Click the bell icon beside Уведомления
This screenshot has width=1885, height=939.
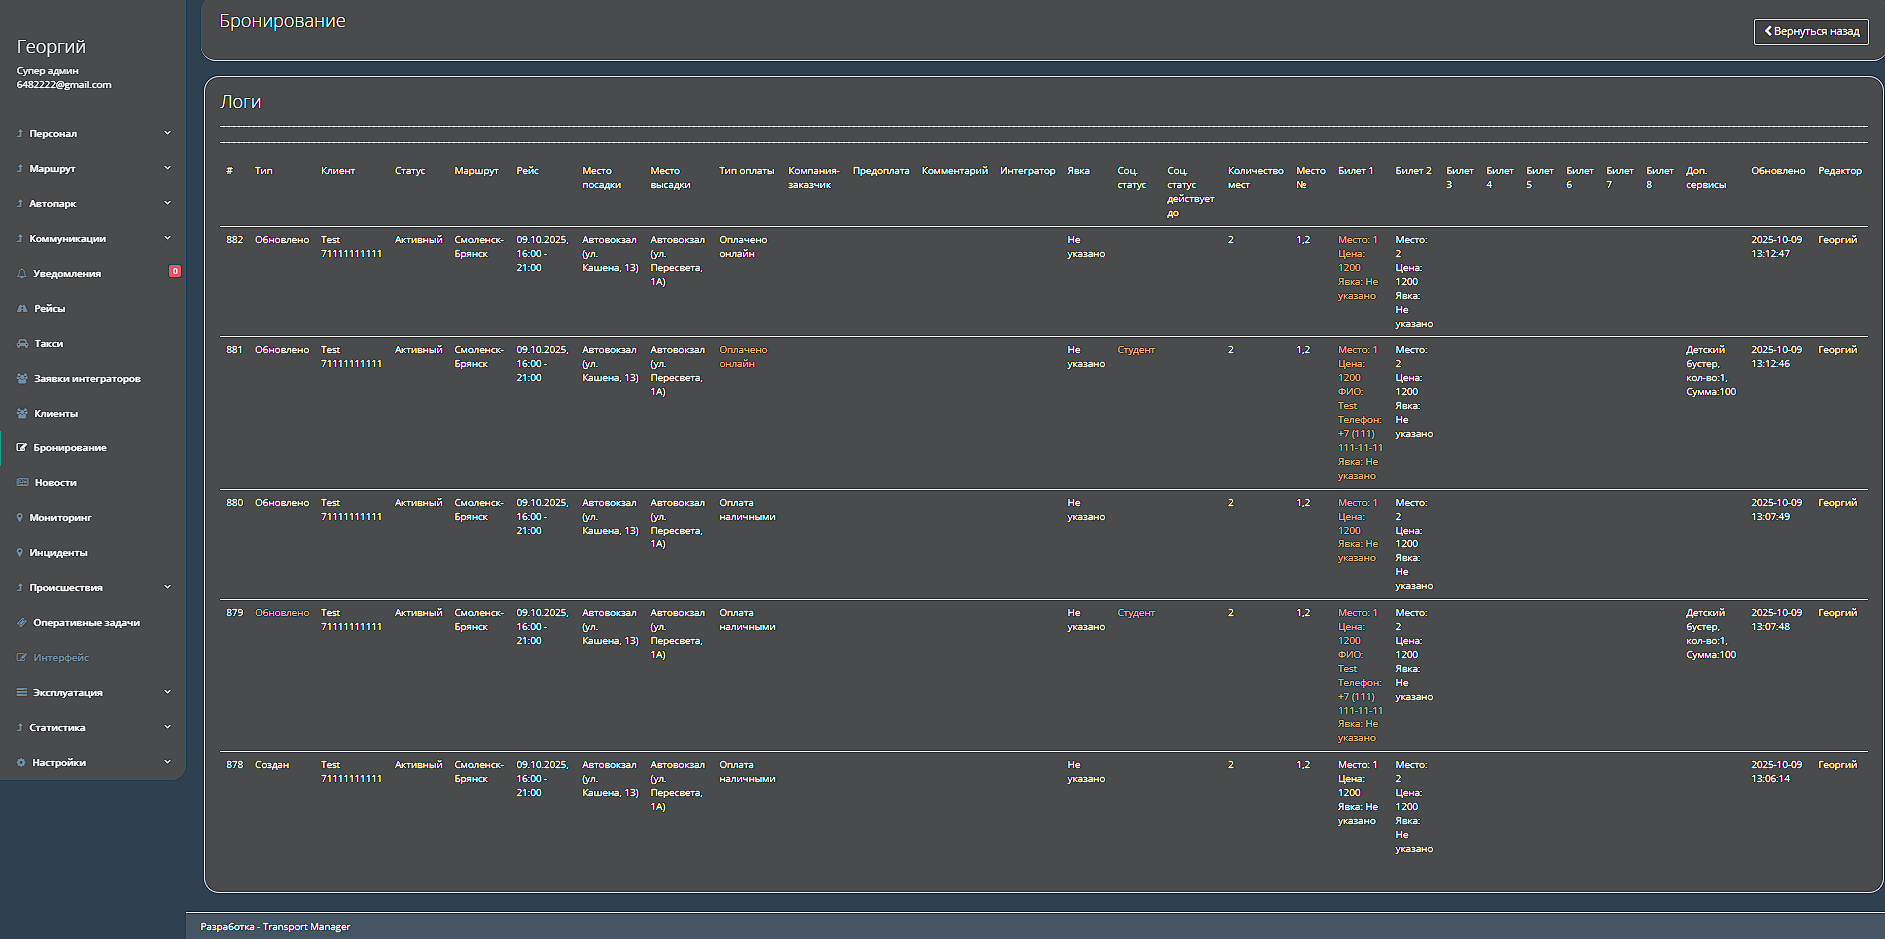point(22,273)
